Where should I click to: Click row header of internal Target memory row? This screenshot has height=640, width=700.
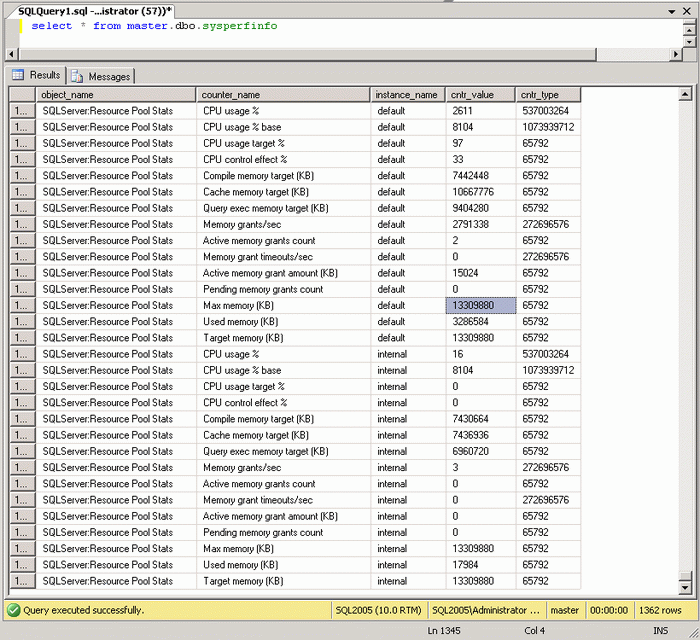(22, 581)
